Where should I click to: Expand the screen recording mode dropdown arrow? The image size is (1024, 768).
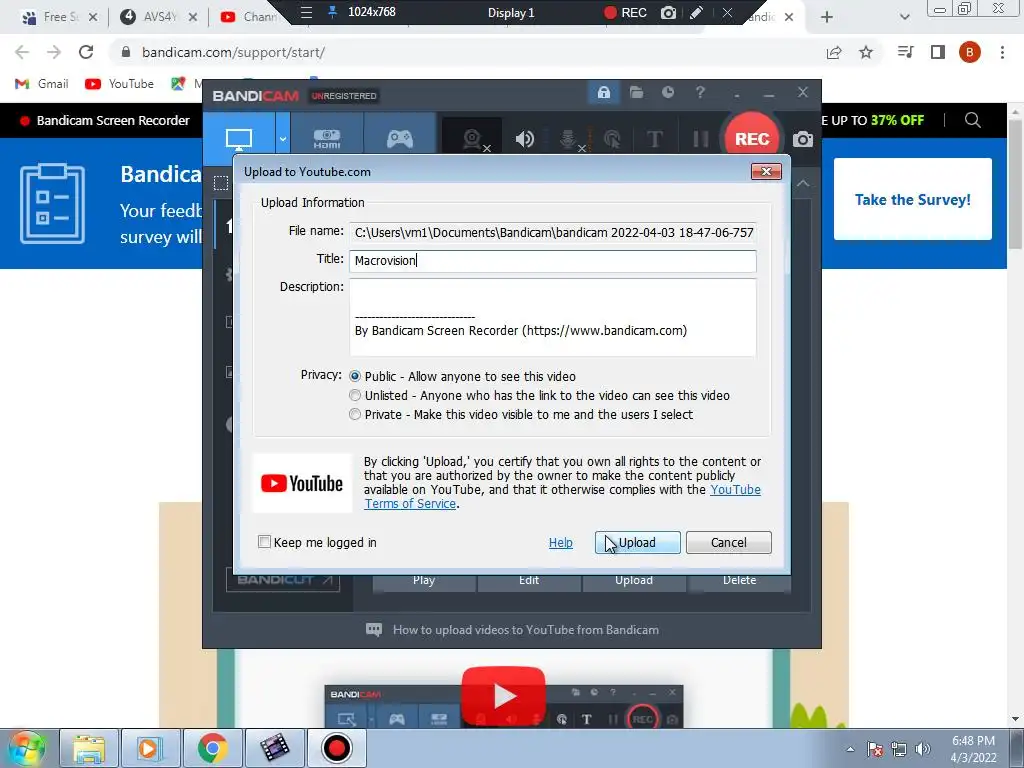pyautogui.click(x=283, y=138)
